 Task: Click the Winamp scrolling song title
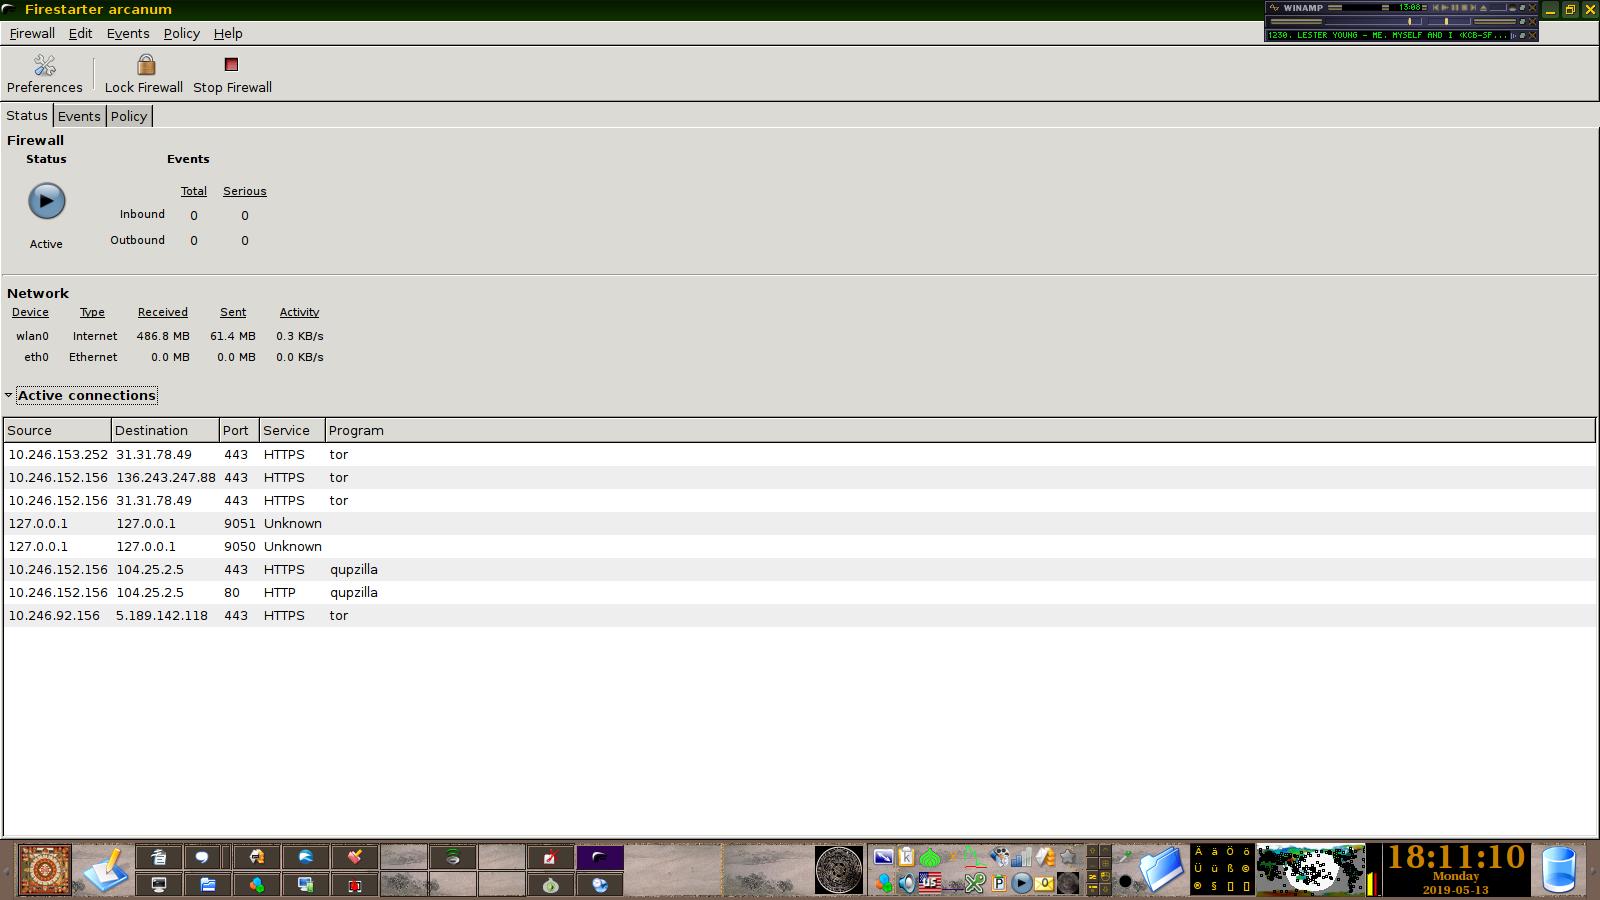(1388, 35)
